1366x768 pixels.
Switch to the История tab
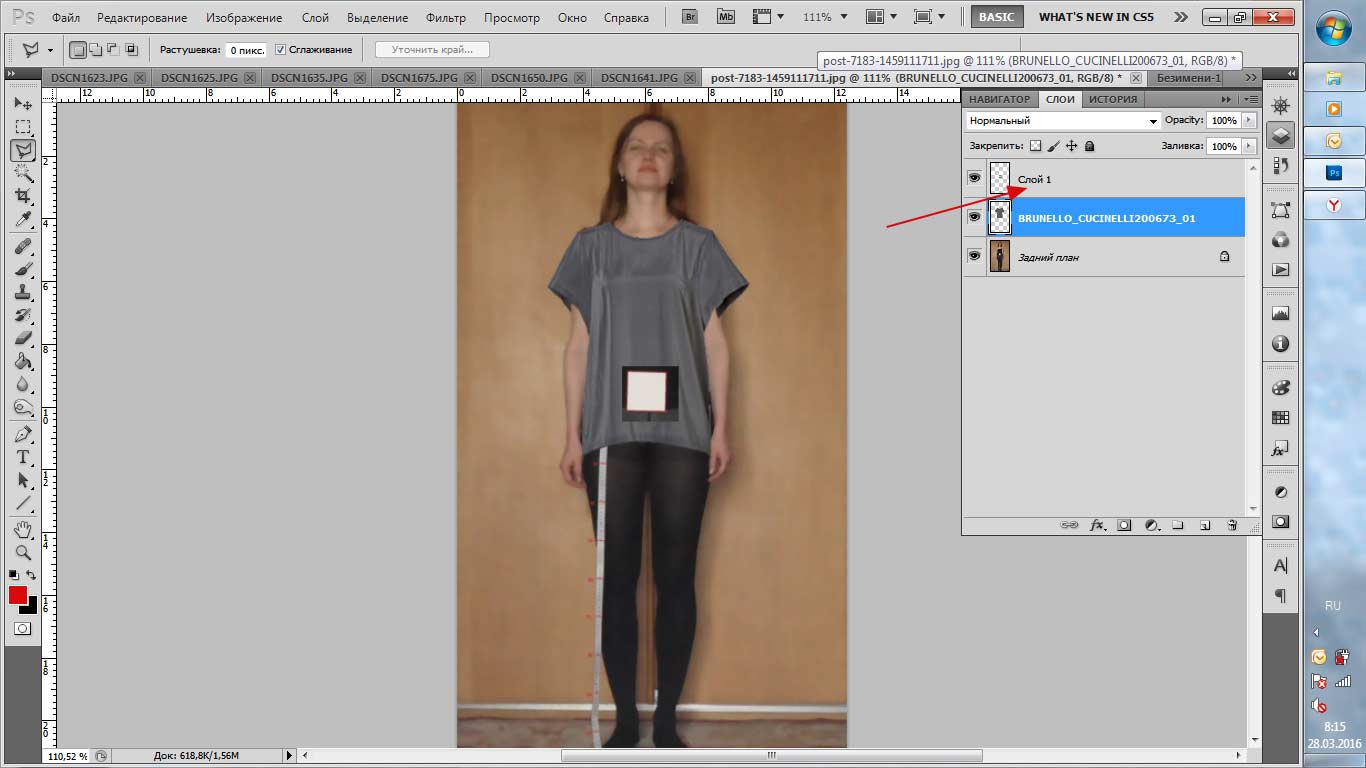(x=1113, y=99)
